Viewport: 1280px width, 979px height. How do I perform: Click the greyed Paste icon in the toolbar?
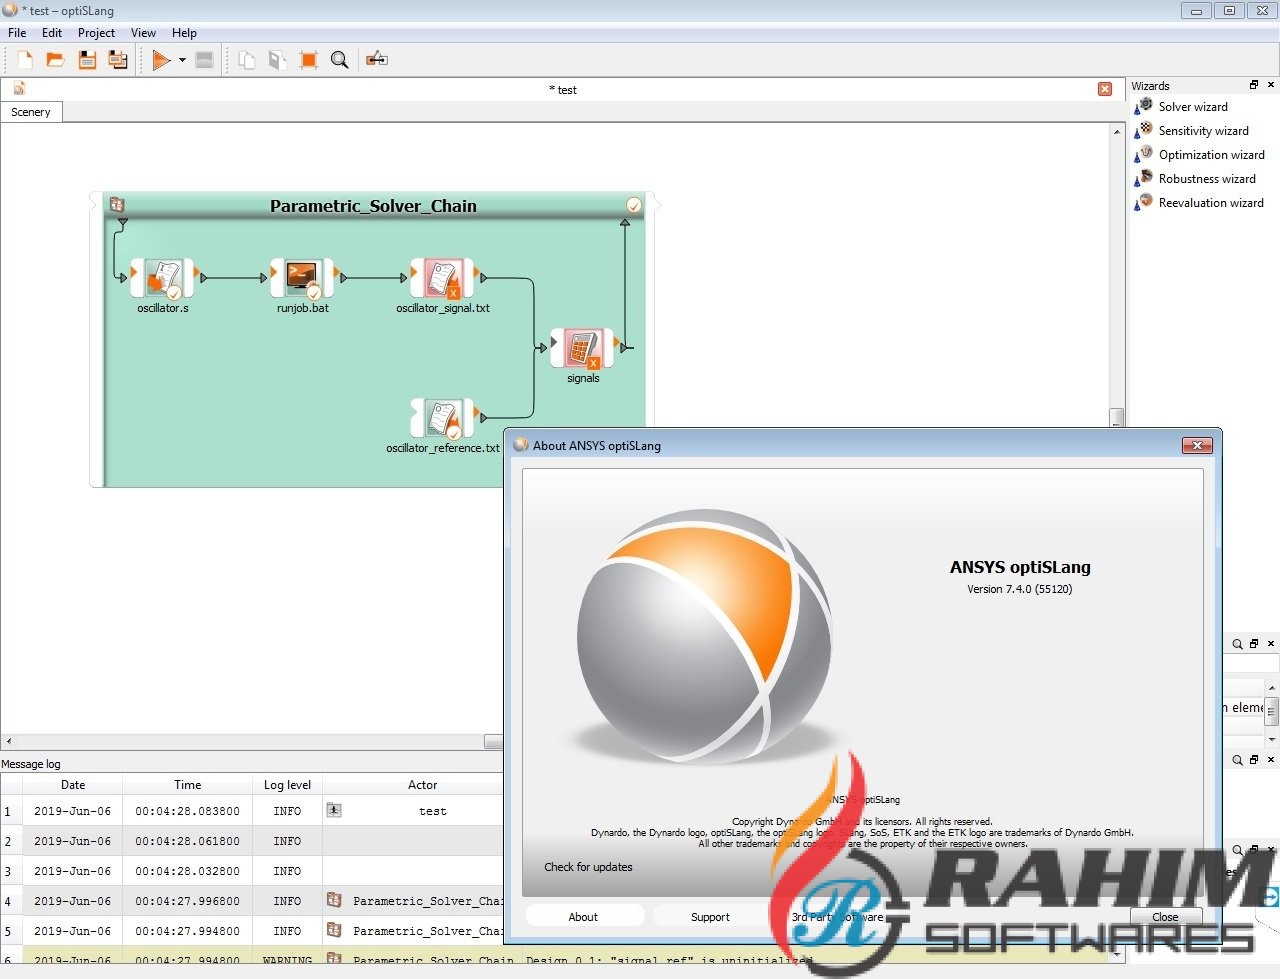(x=277, y=60)
